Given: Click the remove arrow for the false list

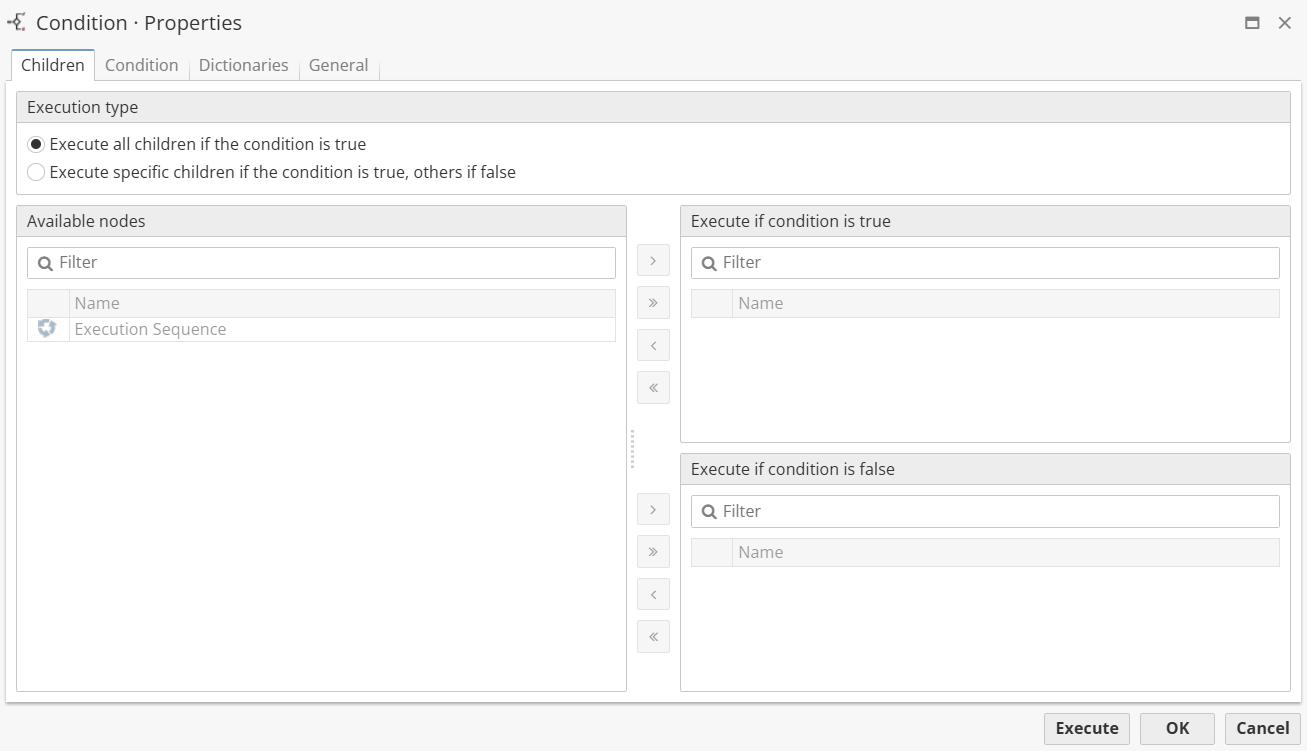Looking at the screenshot, I should click(653, 593).
